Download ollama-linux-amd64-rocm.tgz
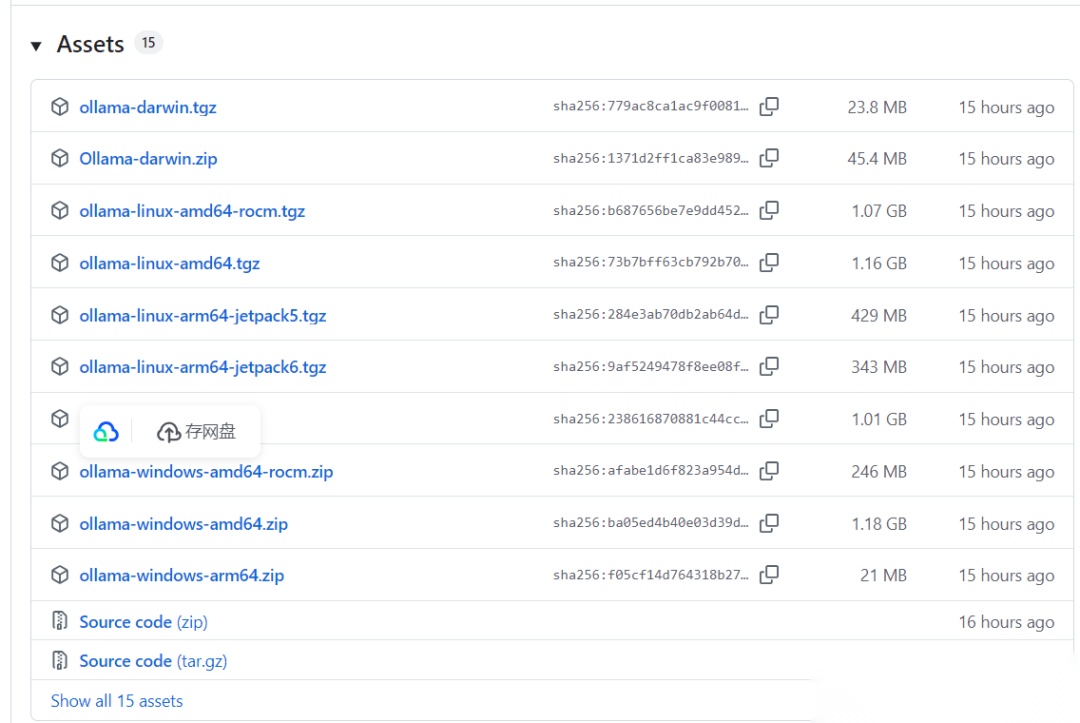Screen dimensions: 1080x723 pos(192,211)
